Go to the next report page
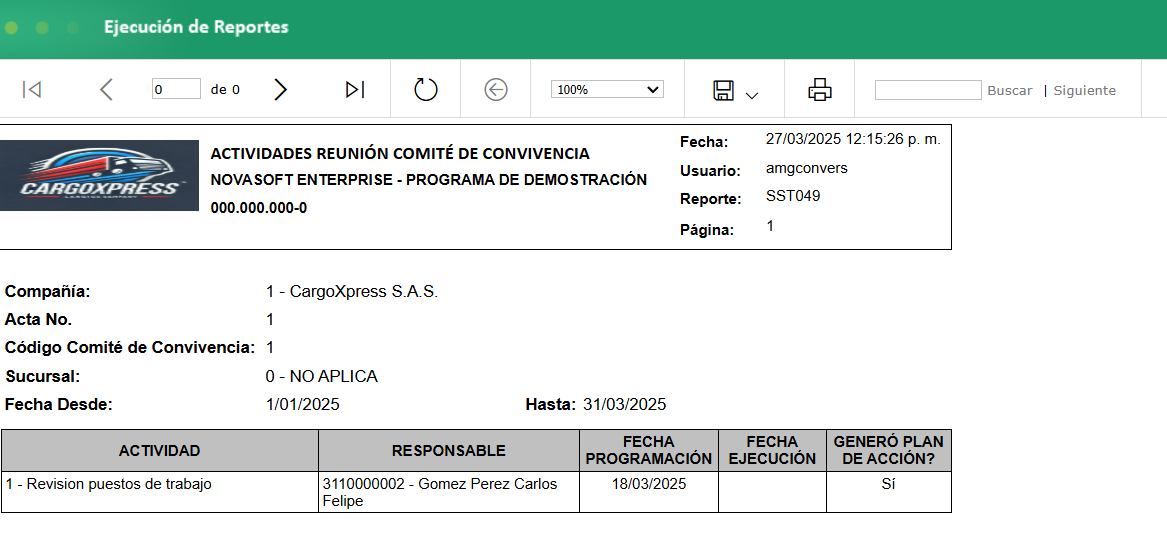Image resolution: width=1167 pixels, height=556 pixels. [280, 89]
